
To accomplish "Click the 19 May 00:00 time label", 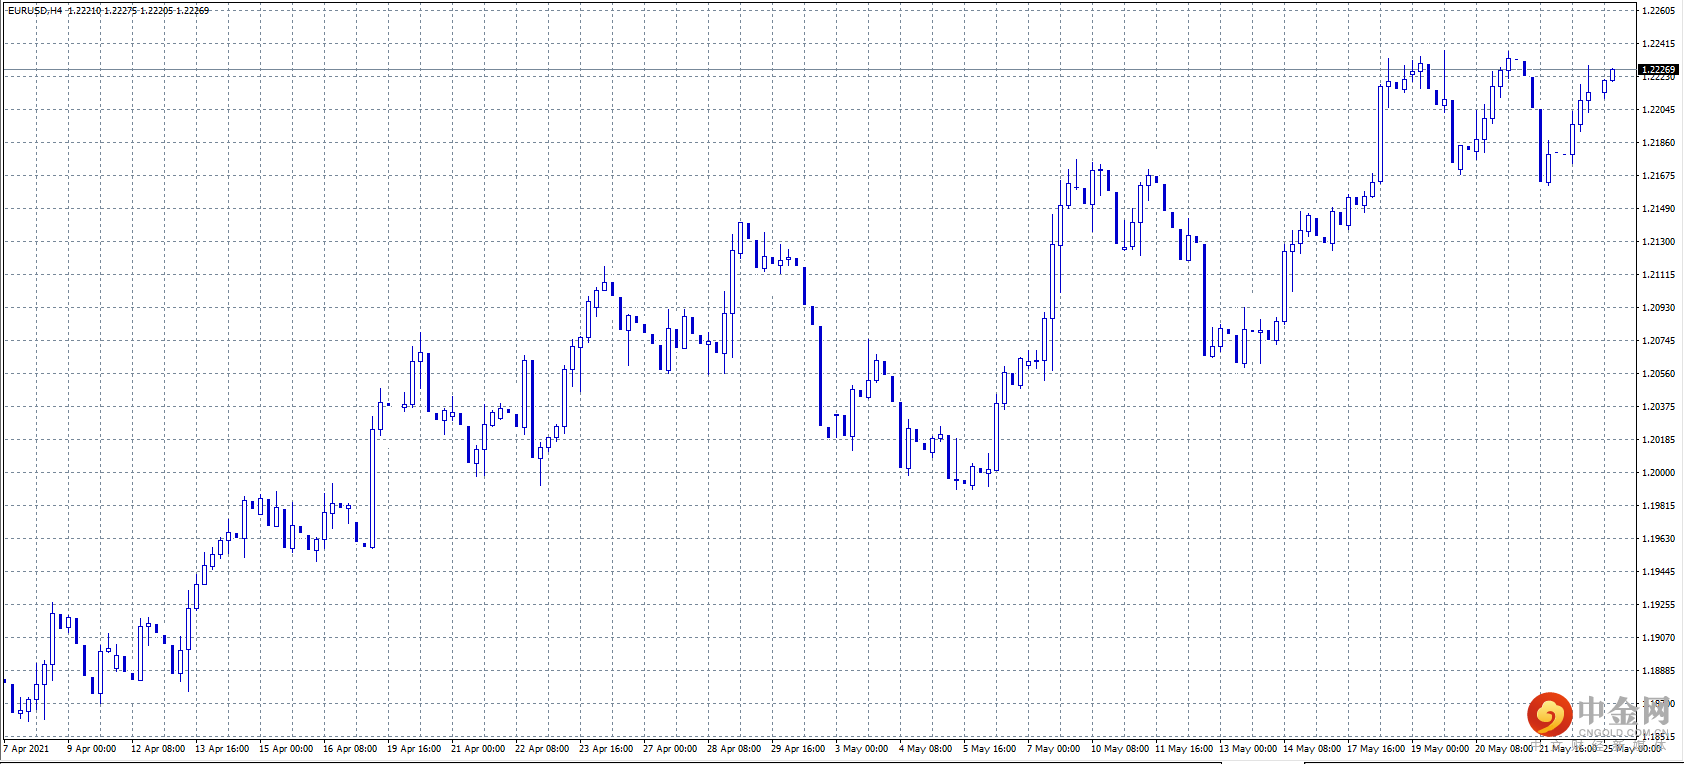I will (x=1440, y=749).
